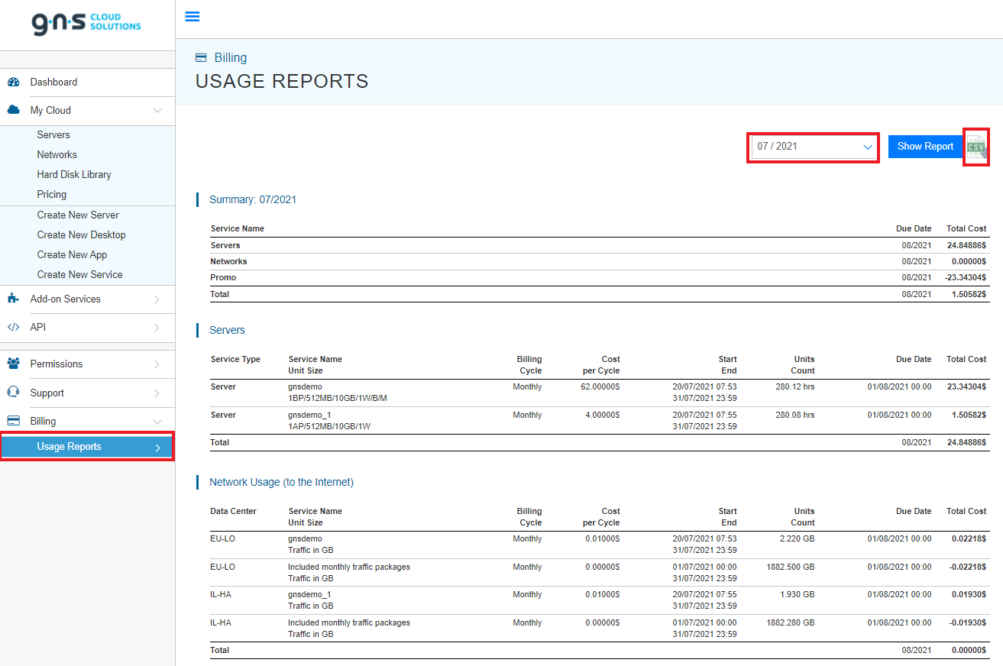
Task: Open the Billing breadcrumb link
Action: [x=228, y=57]
